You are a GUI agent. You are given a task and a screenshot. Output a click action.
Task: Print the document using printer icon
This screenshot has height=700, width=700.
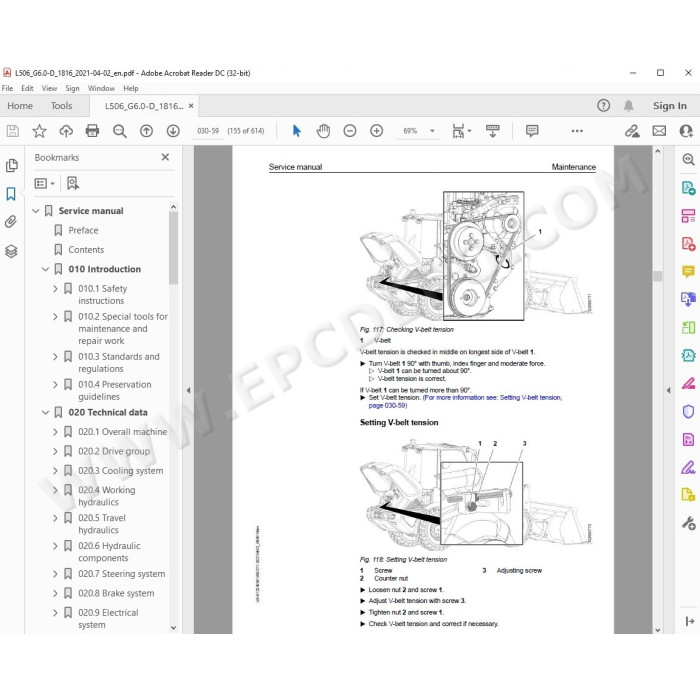pyautogui.click(x=92, y=131)
